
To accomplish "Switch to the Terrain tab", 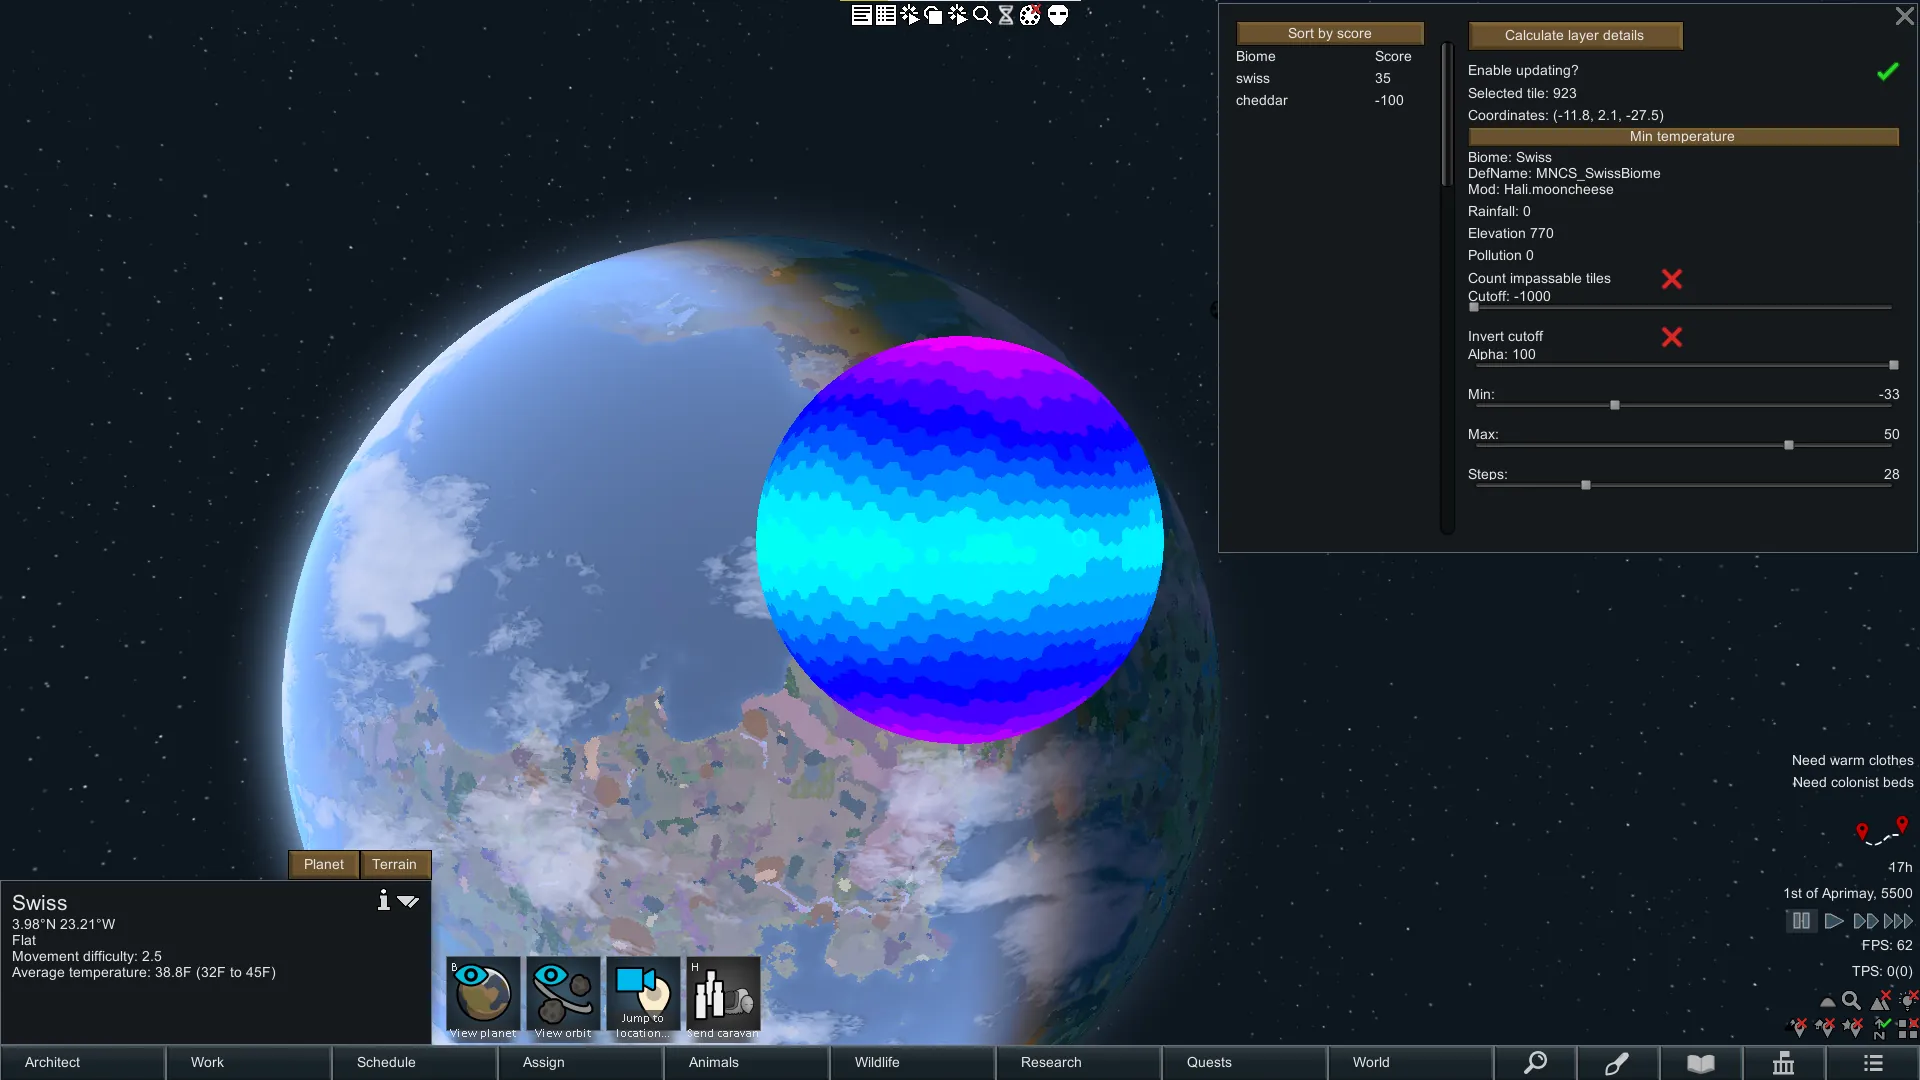I will pyautogui.click(x=394, y=864).
